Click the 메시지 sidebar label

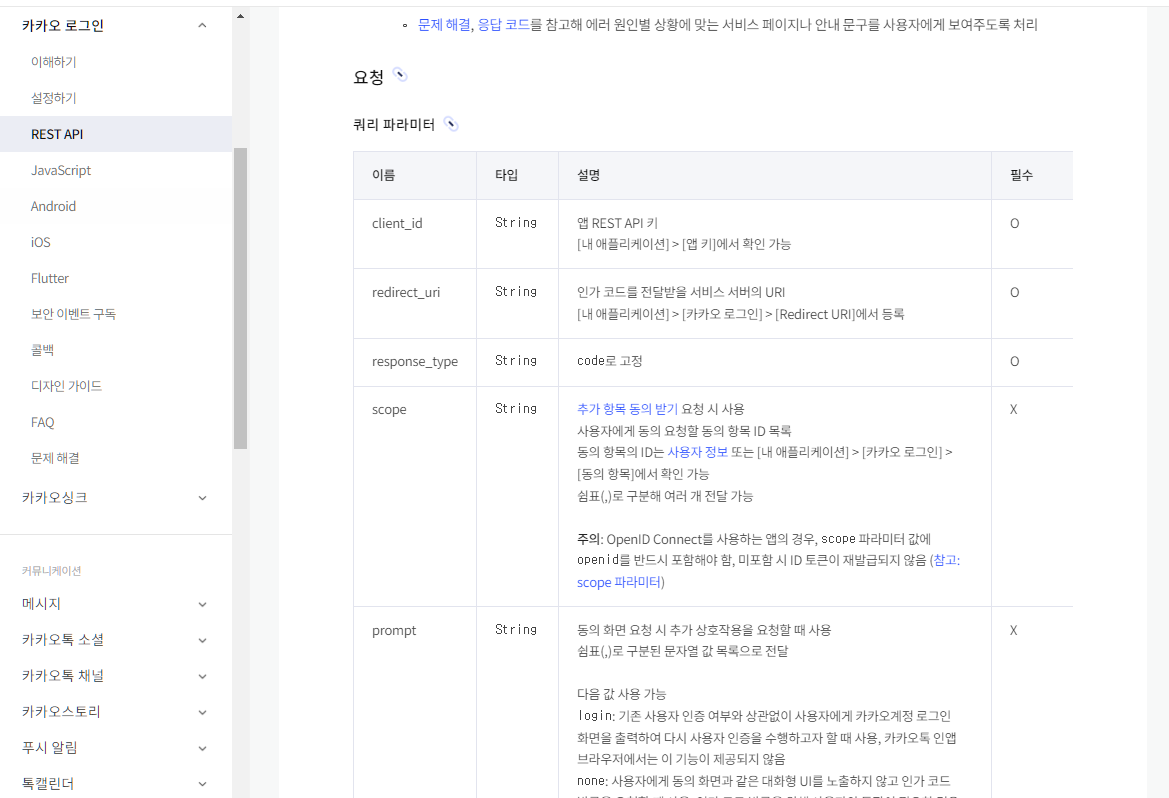pos(41,603)
